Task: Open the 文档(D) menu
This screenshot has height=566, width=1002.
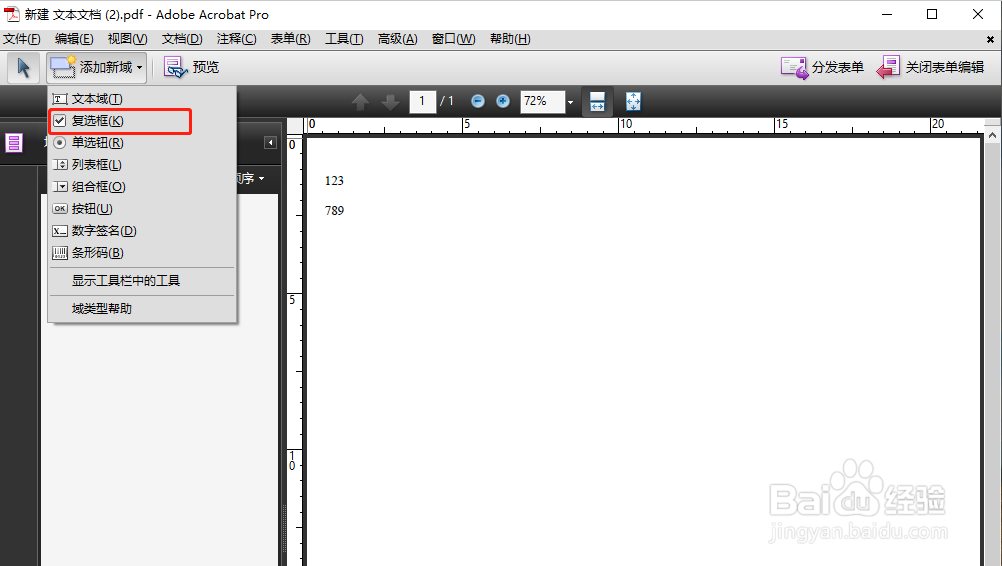Action: click(181, 39)
